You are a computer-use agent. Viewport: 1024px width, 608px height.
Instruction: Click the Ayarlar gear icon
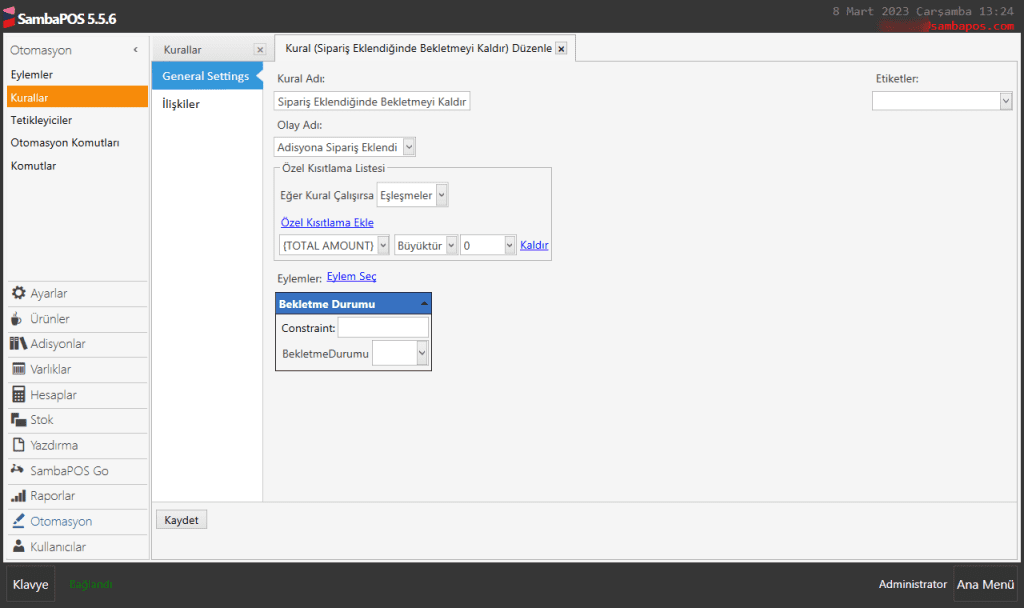pos(18,294)
